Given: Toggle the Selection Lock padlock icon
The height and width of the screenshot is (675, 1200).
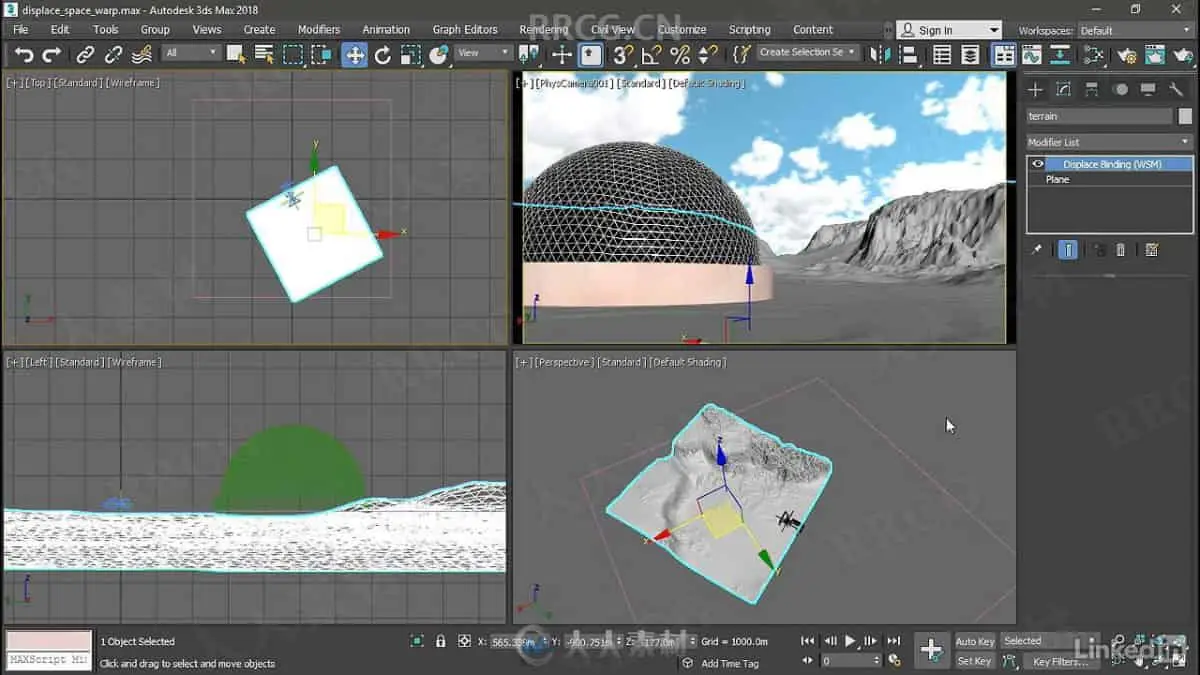Looking at the screenshot, I should pyautogui.click(x=441, y=641).
